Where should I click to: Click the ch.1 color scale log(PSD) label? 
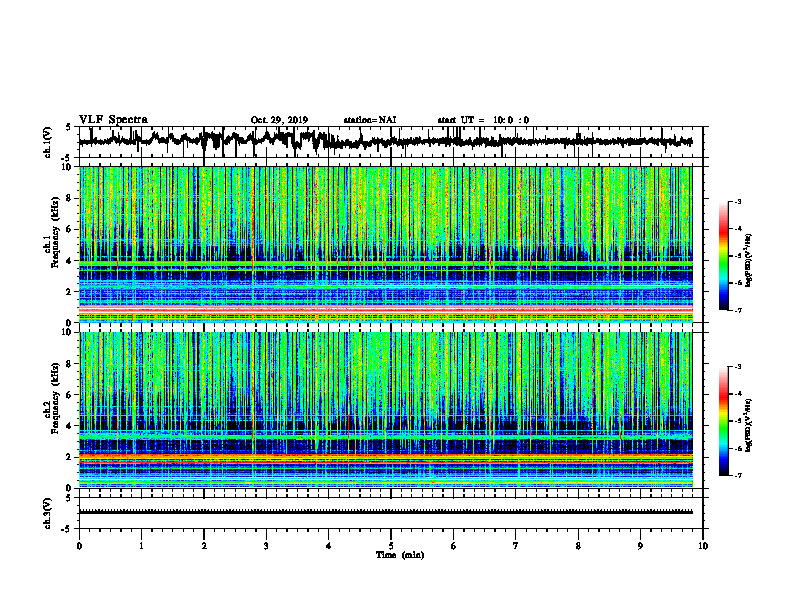pos(749,261)
